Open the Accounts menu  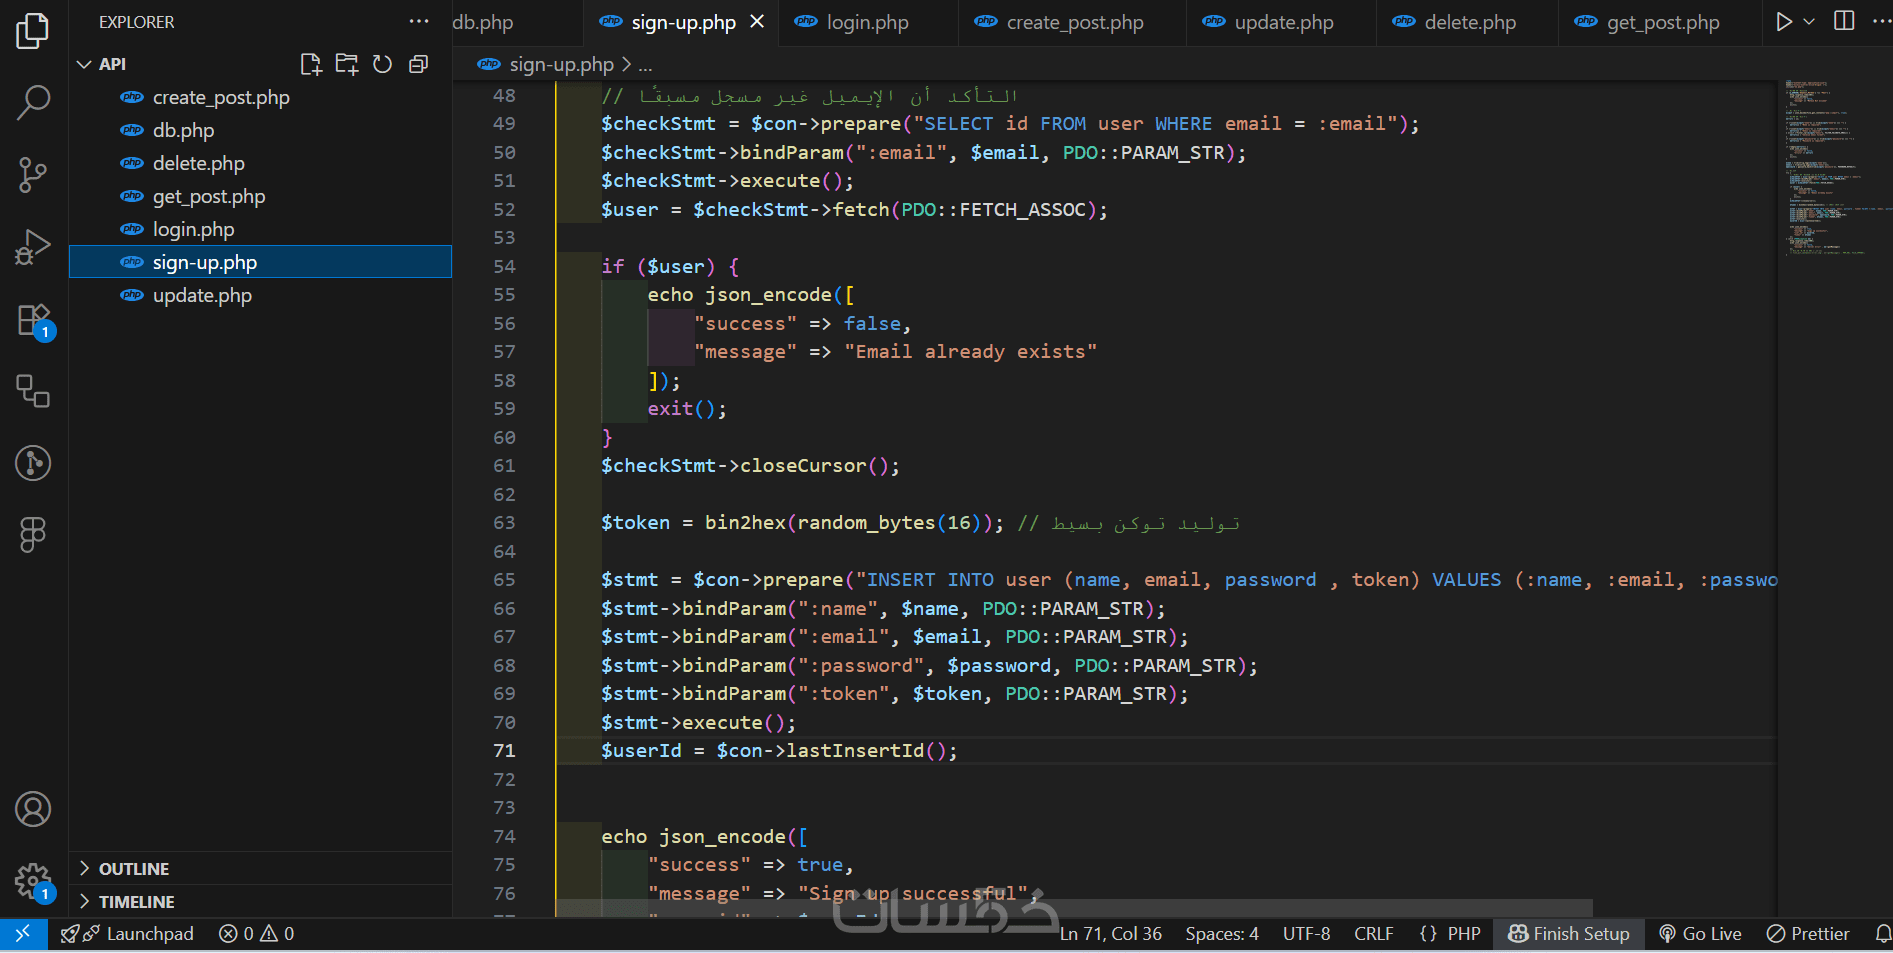pos(33,809)
